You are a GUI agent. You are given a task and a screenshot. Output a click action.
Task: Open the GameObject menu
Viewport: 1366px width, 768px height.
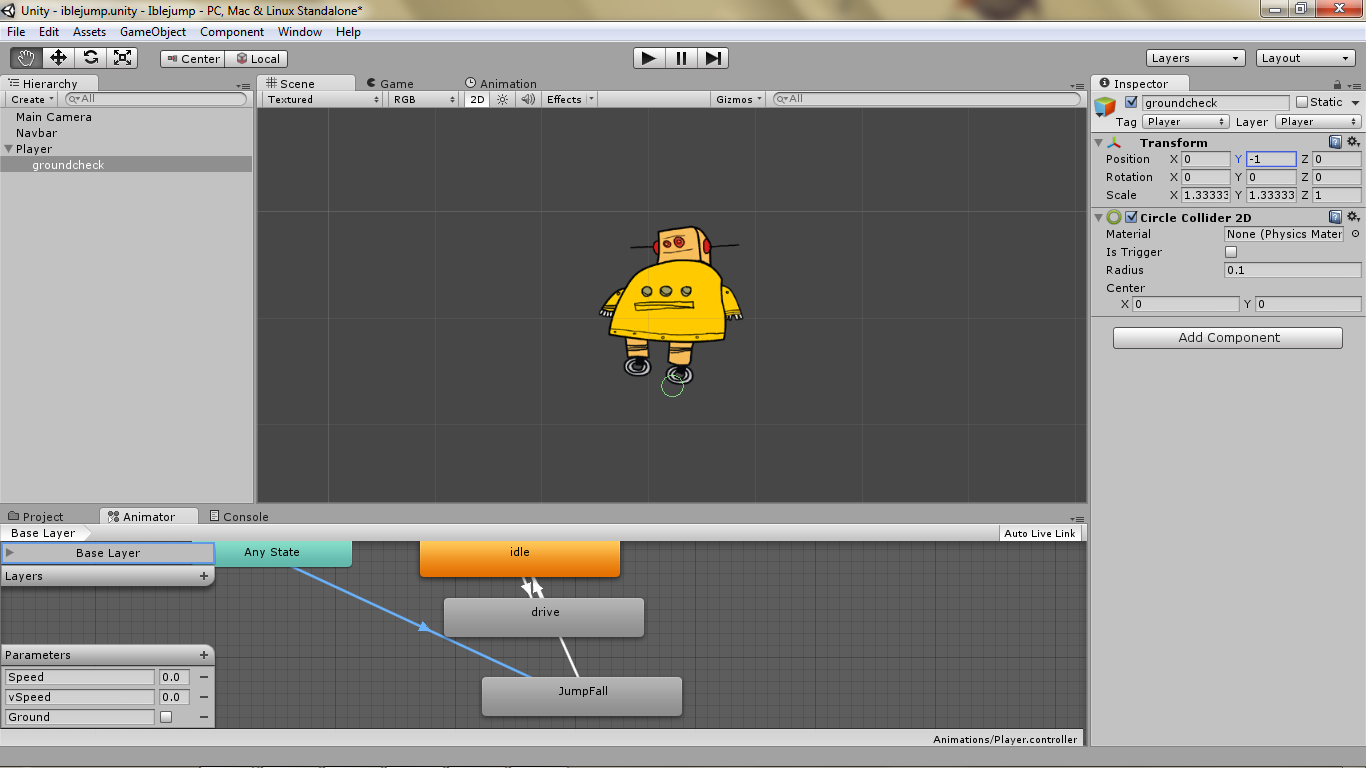coord(153,32)
